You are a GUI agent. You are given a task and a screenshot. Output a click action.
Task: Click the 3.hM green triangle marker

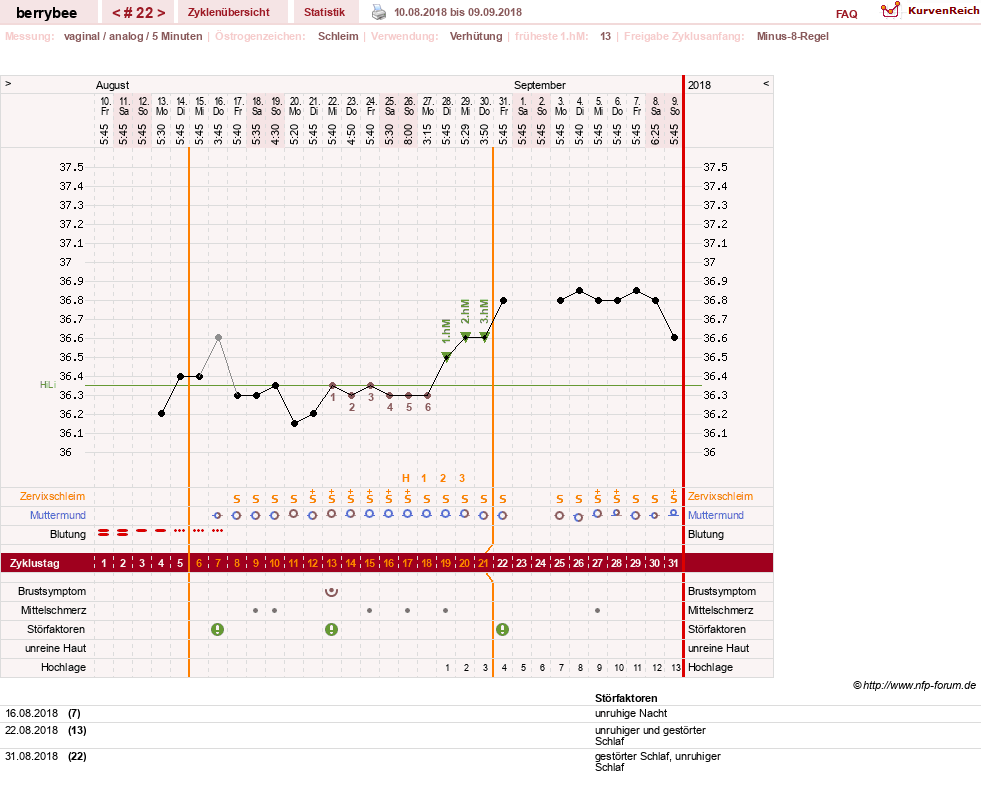[x=484, y=337]
